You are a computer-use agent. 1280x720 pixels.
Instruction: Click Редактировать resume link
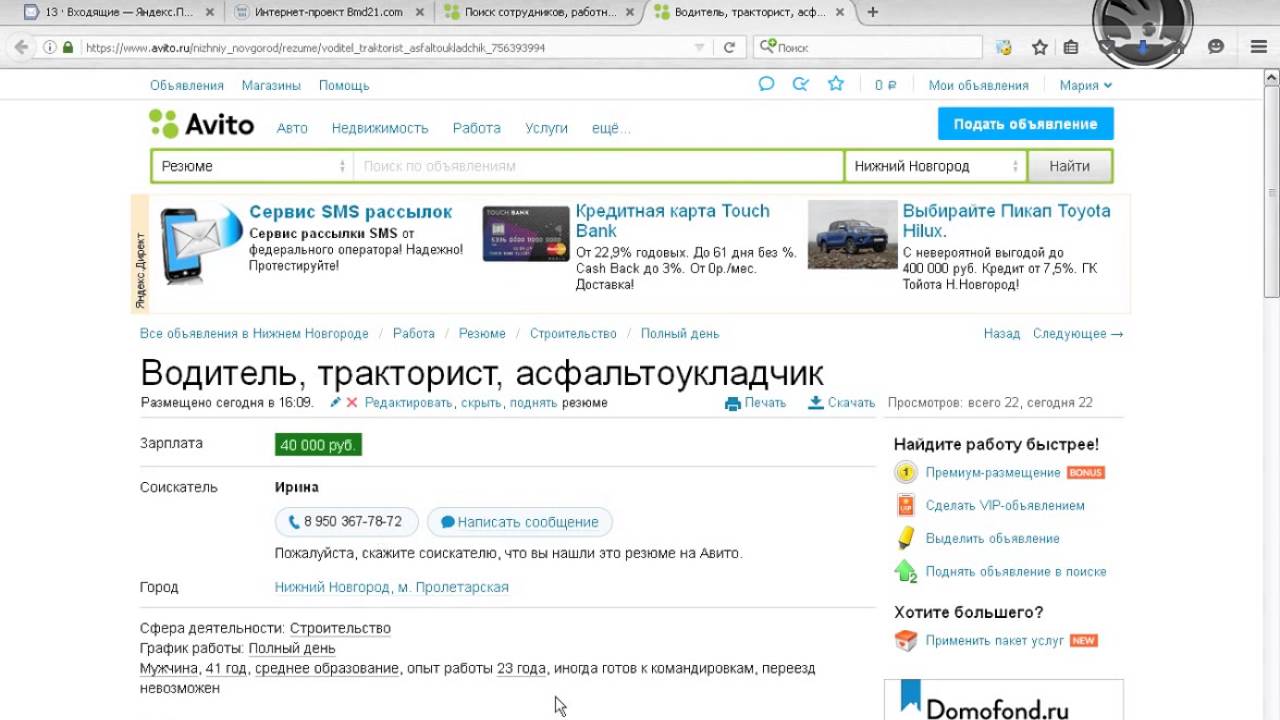(409, 403)
